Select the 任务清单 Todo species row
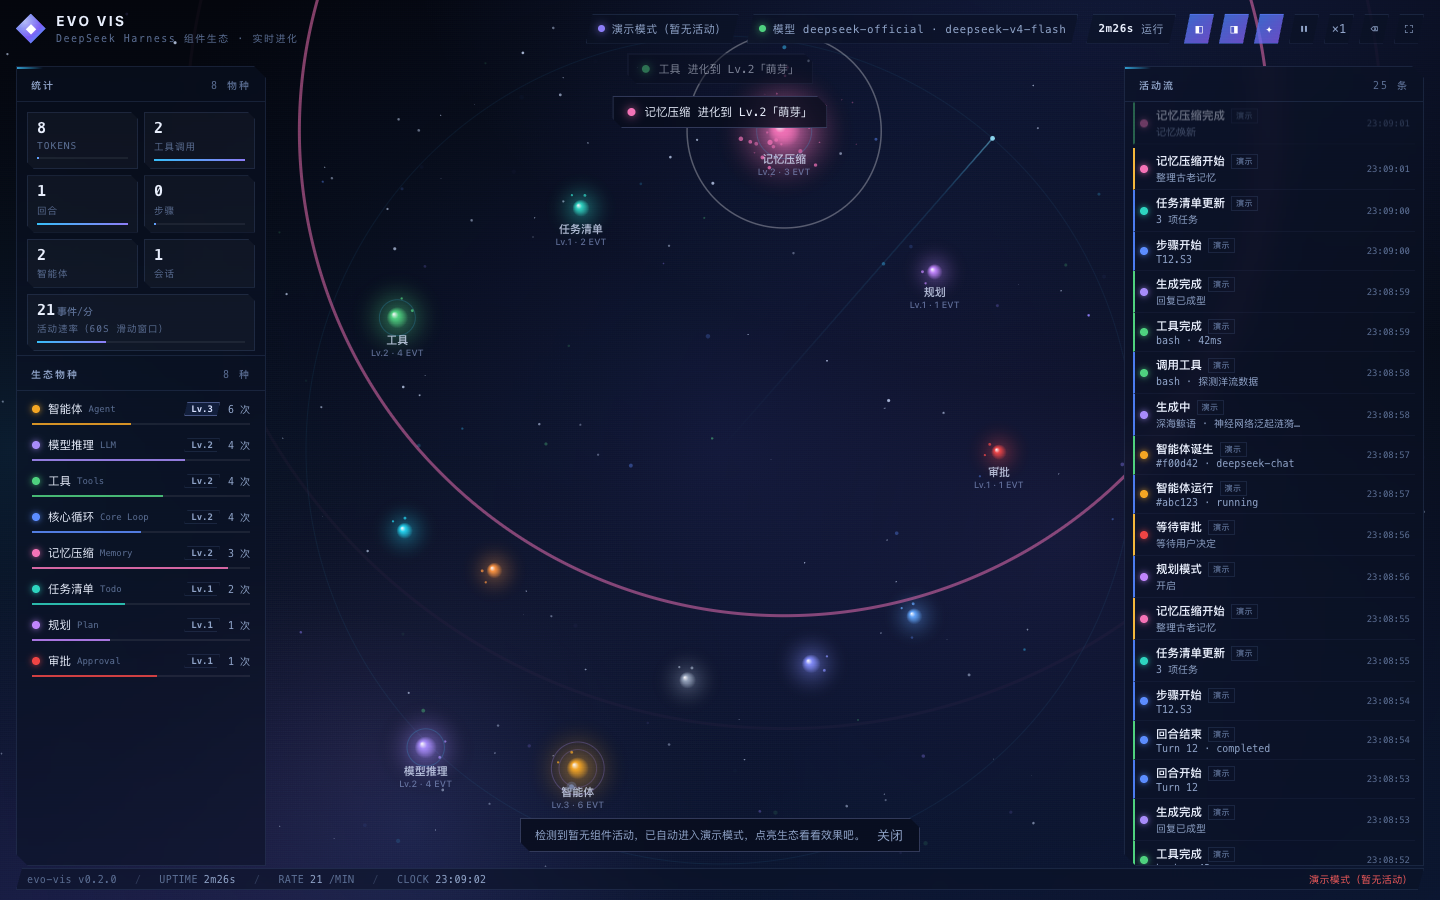 click(x=141, y=590)
